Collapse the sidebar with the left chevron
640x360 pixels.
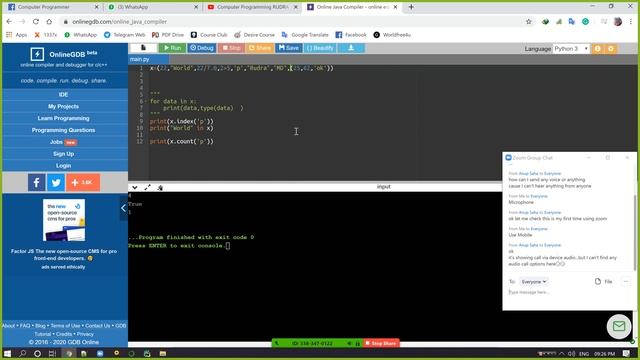[x=124, y=208]
